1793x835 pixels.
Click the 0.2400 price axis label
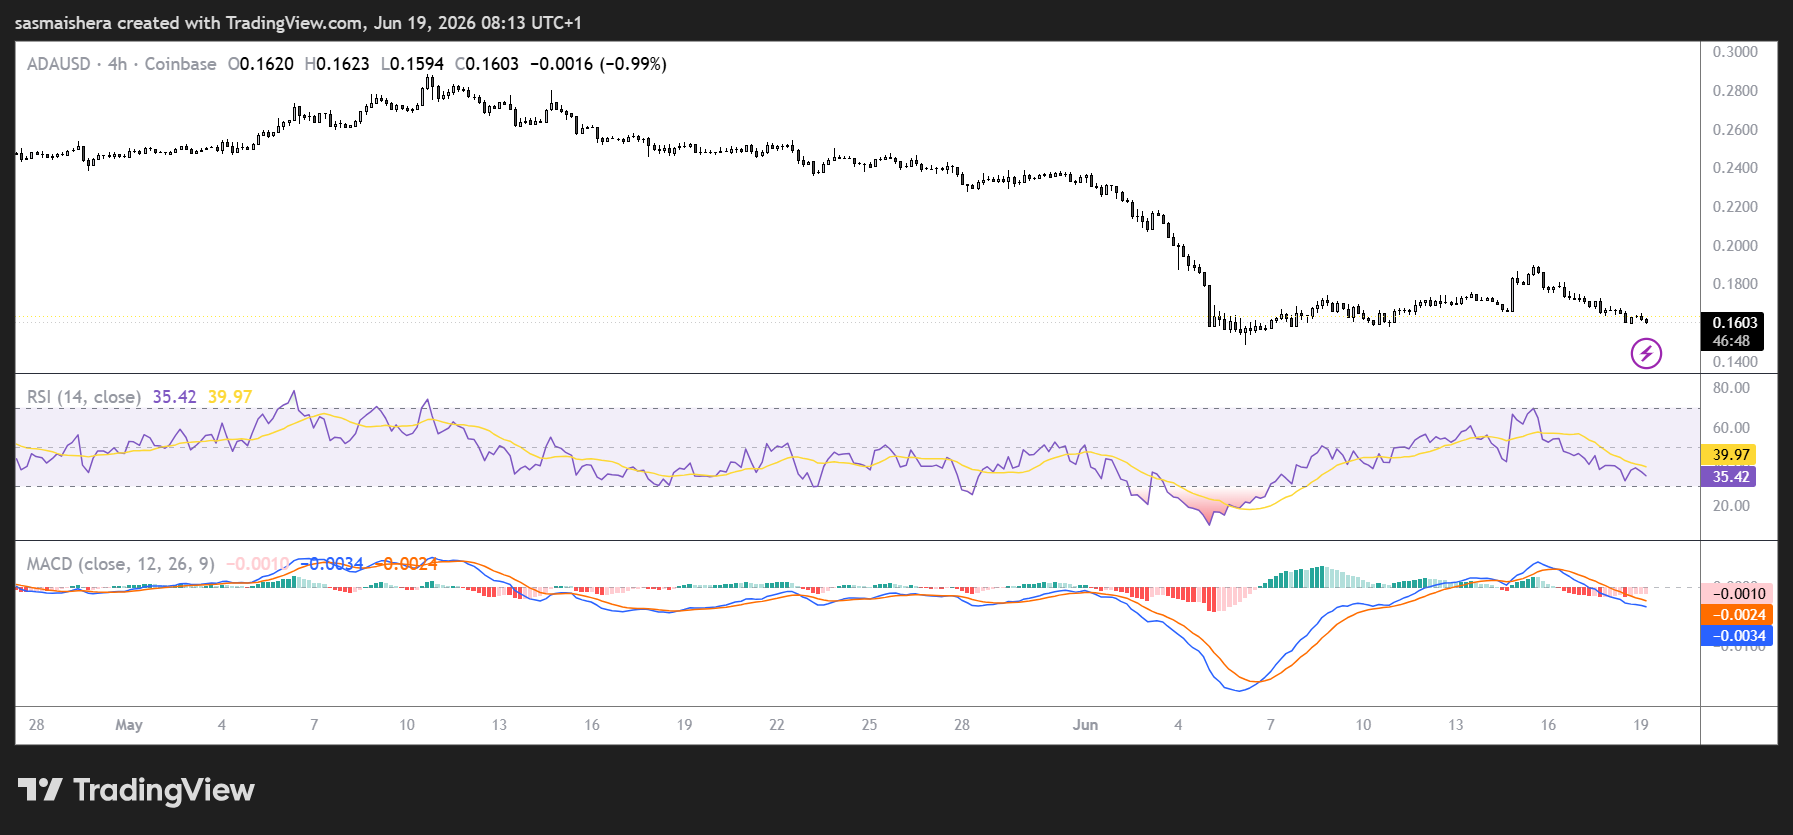(1735, 168)
